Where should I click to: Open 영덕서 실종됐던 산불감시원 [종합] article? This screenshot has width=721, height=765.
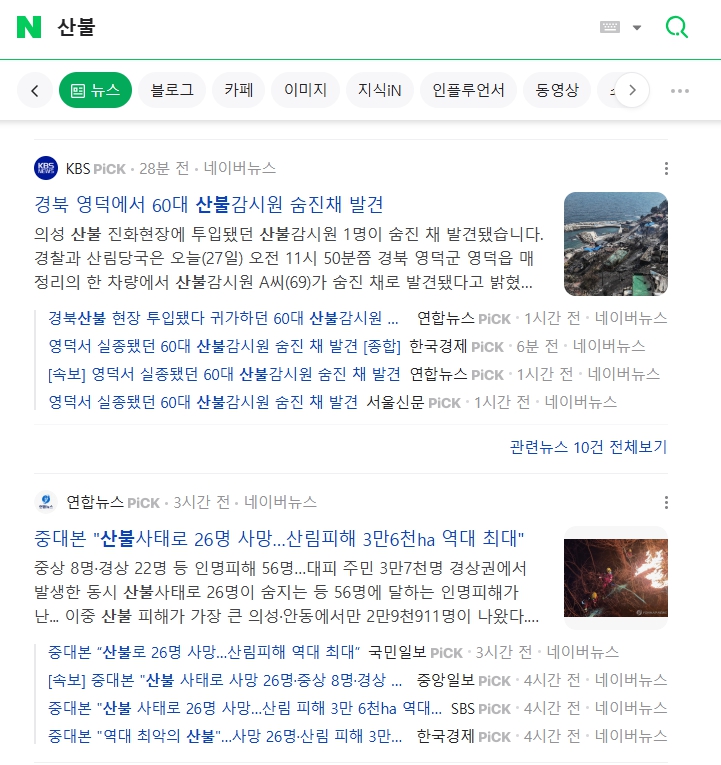tap(224, 346)
